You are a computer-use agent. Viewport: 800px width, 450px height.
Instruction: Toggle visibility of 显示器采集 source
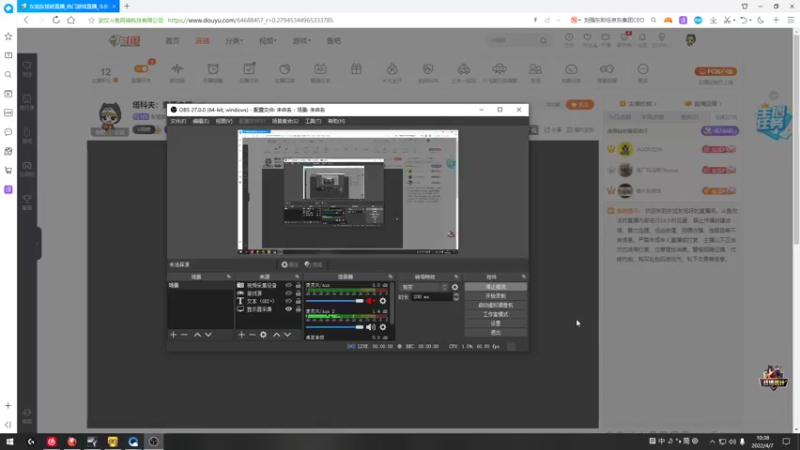(x=288, y=309)
